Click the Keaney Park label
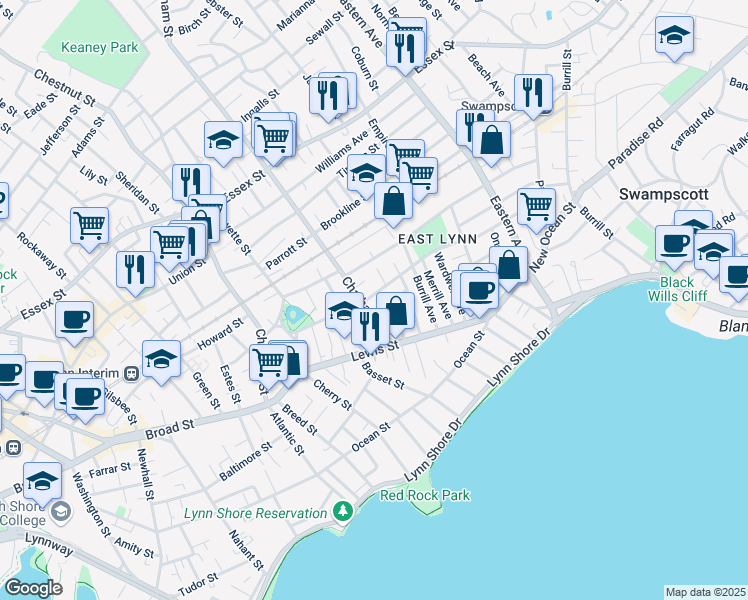The width and height of the screenshot is (748, 600). (x=100, y=47)
